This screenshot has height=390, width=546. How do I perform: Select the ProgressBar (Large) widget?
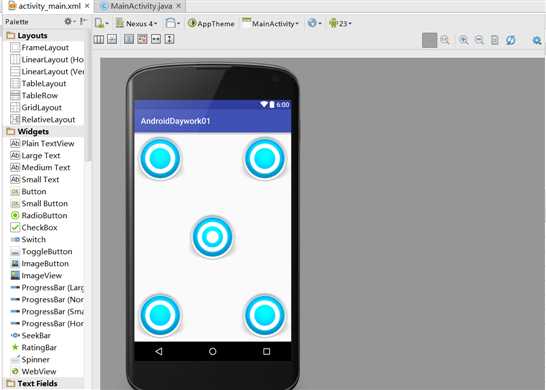47,287
